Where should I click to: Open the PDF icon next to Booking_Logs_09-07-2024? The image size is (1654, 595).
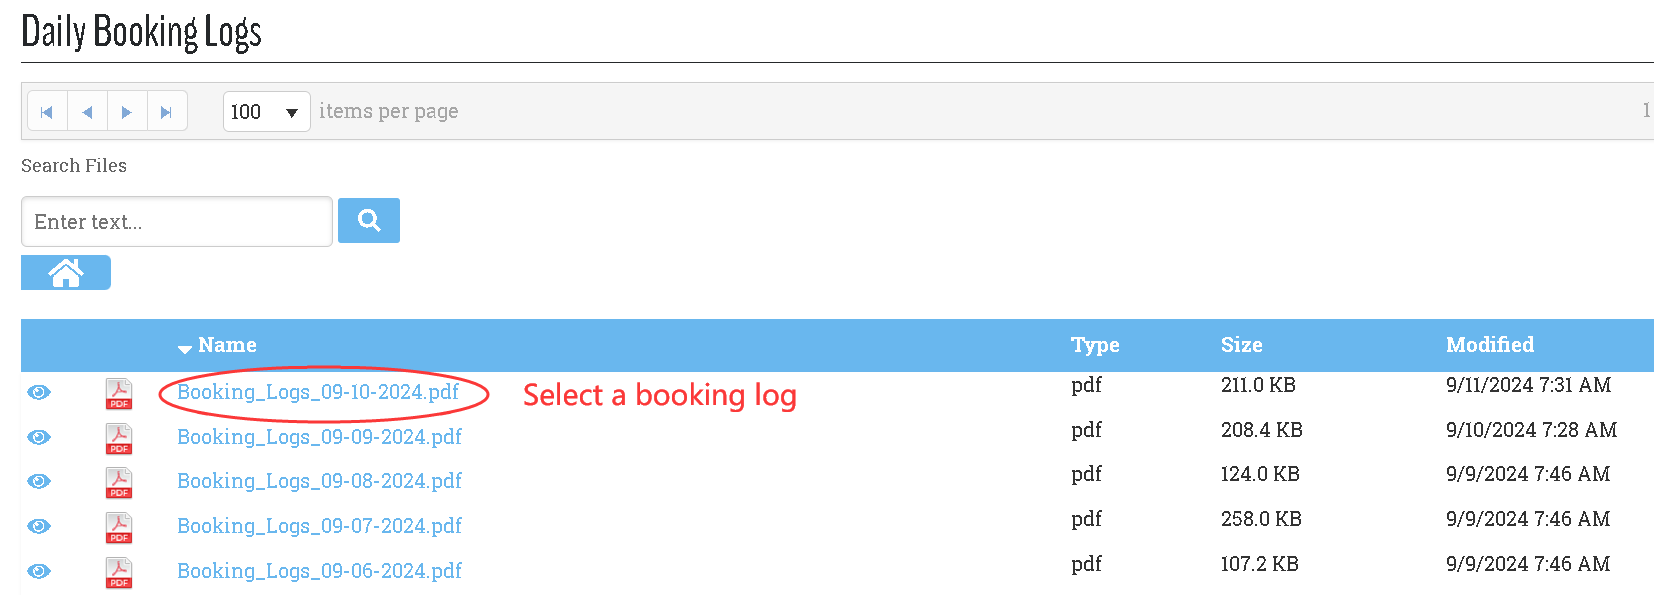tap(118, 527)
